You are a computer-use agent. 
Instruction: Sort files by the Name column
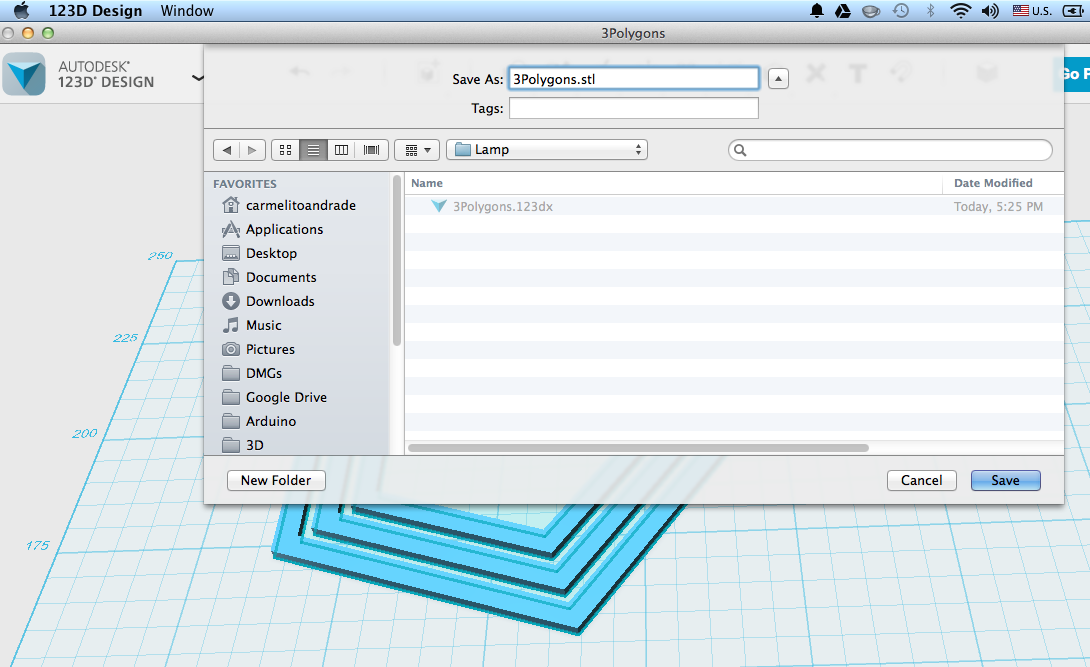point(674,183)
